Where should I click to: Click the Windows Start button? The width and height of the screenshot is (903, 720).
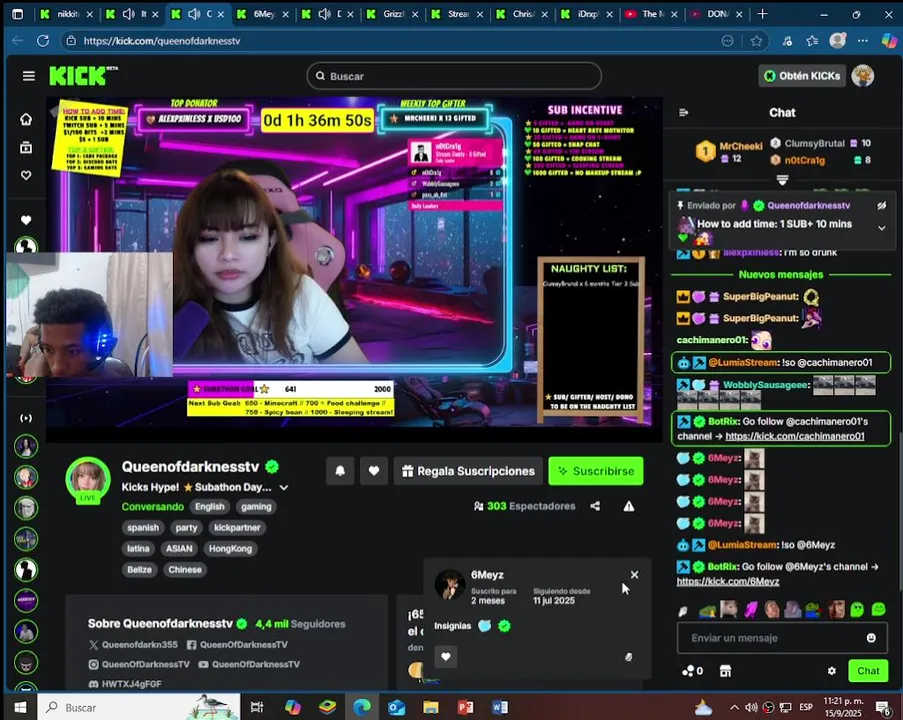(x=20, y=707)
